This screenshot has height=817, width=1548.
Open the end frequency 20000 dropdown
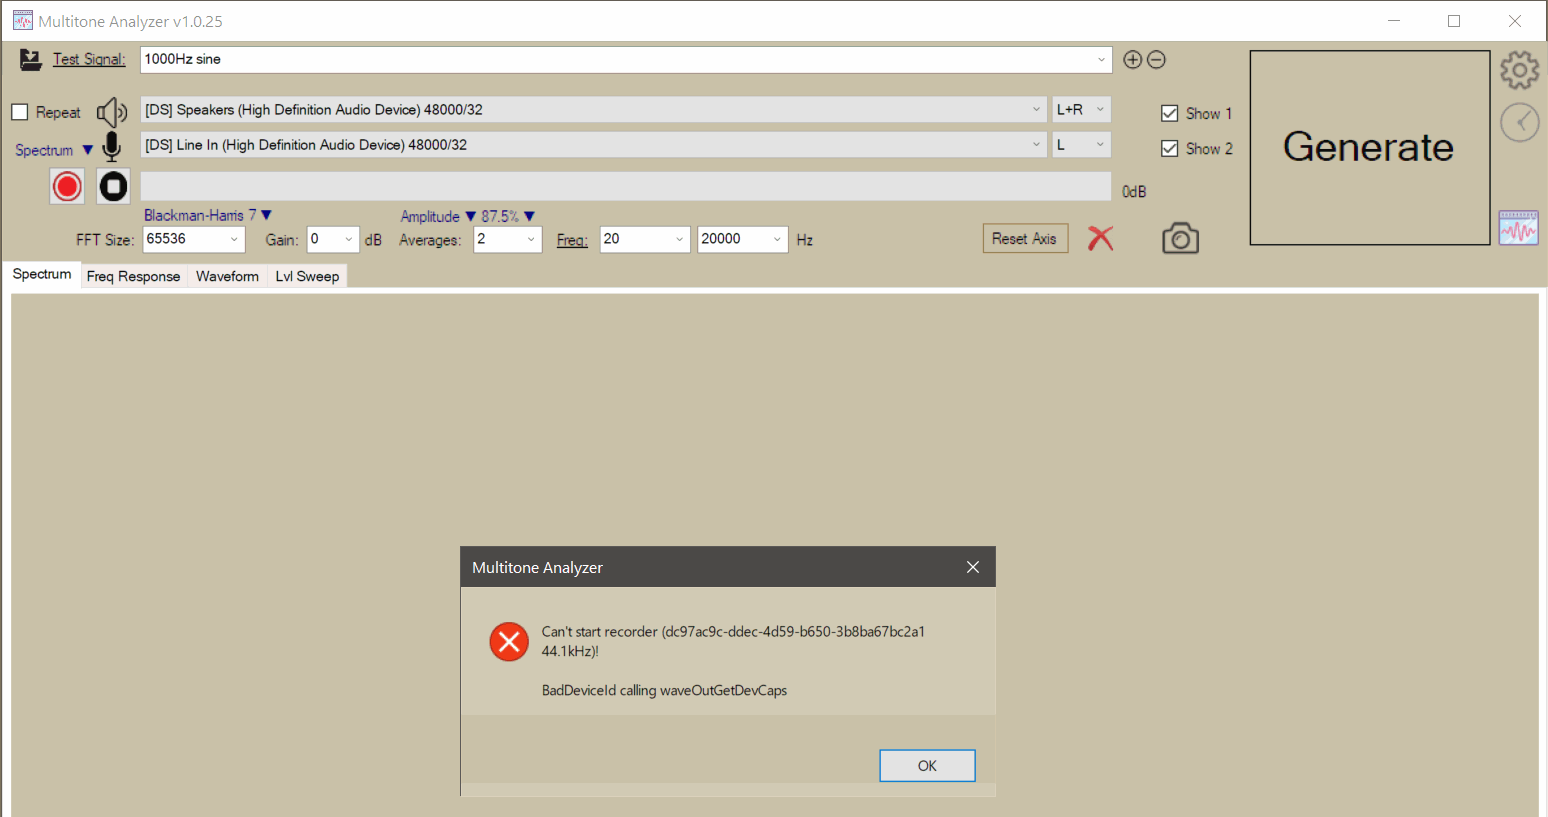coord(777,239)
